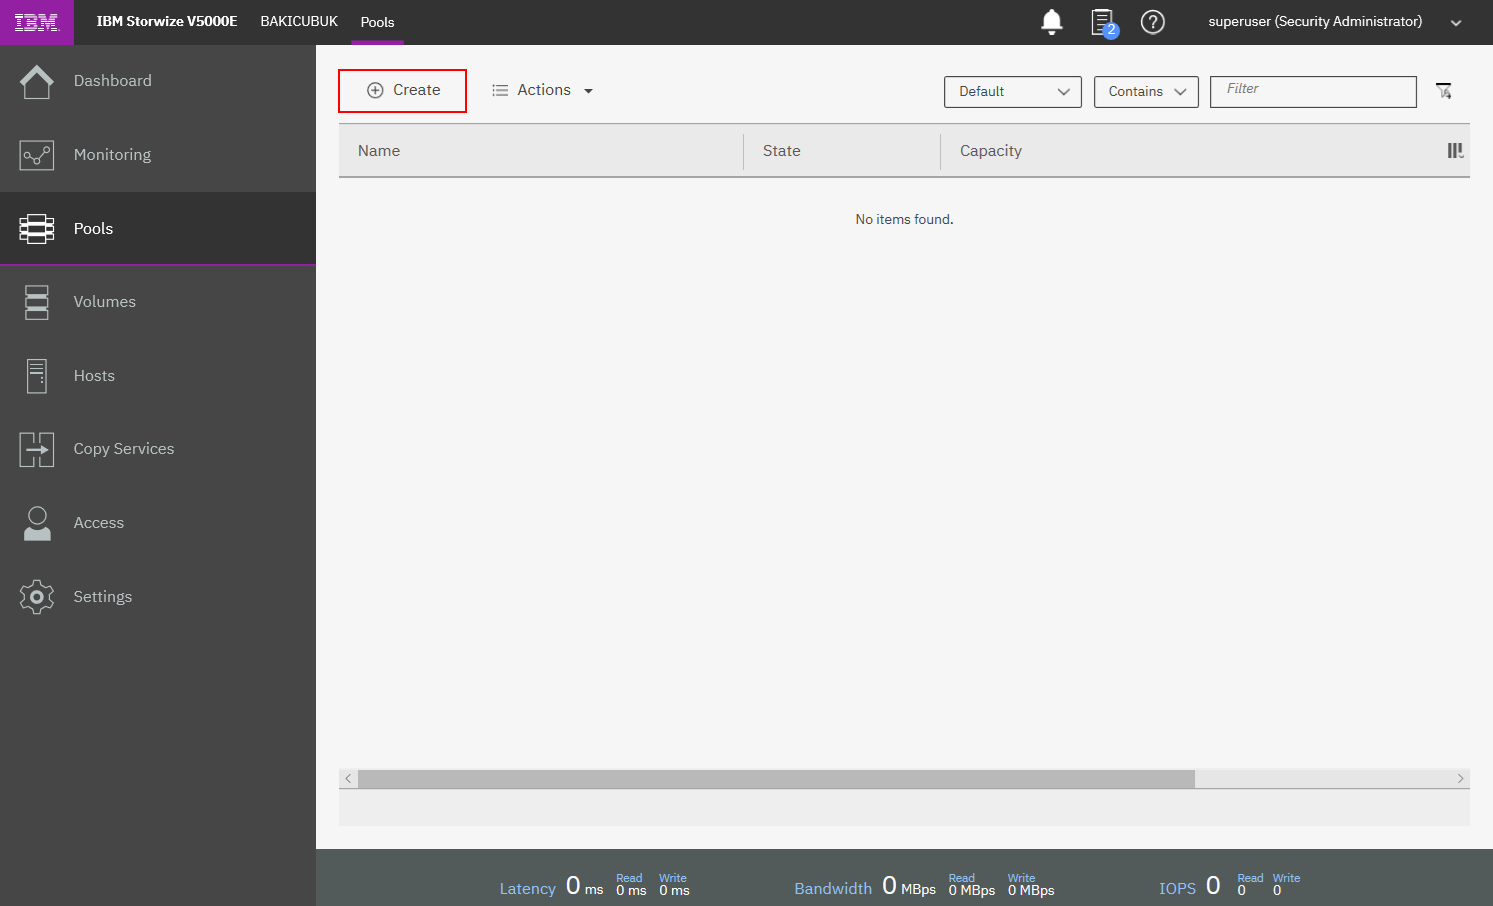
Task: Open the Actions dropdown menu
Action: (x=543, y=90)
